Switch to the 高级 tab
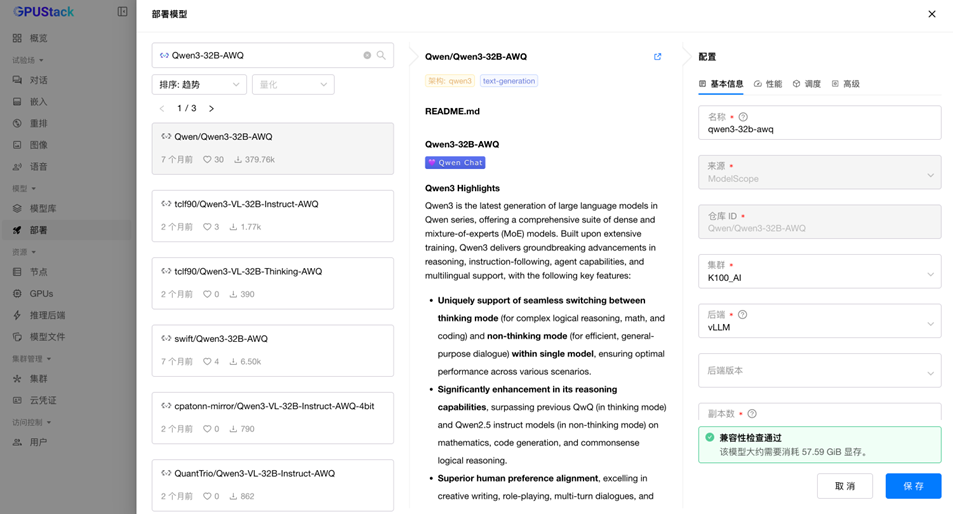The width and height of the screenshot is (953, 514). click(x=846, y=84)
